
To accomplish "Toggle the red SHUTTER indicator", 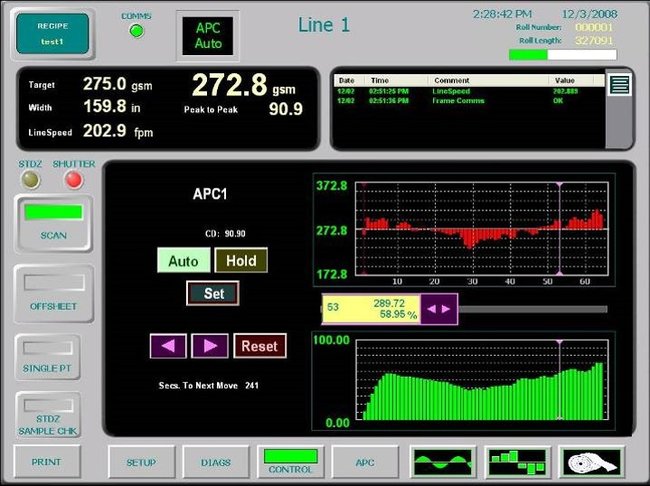I will (72, 179).
